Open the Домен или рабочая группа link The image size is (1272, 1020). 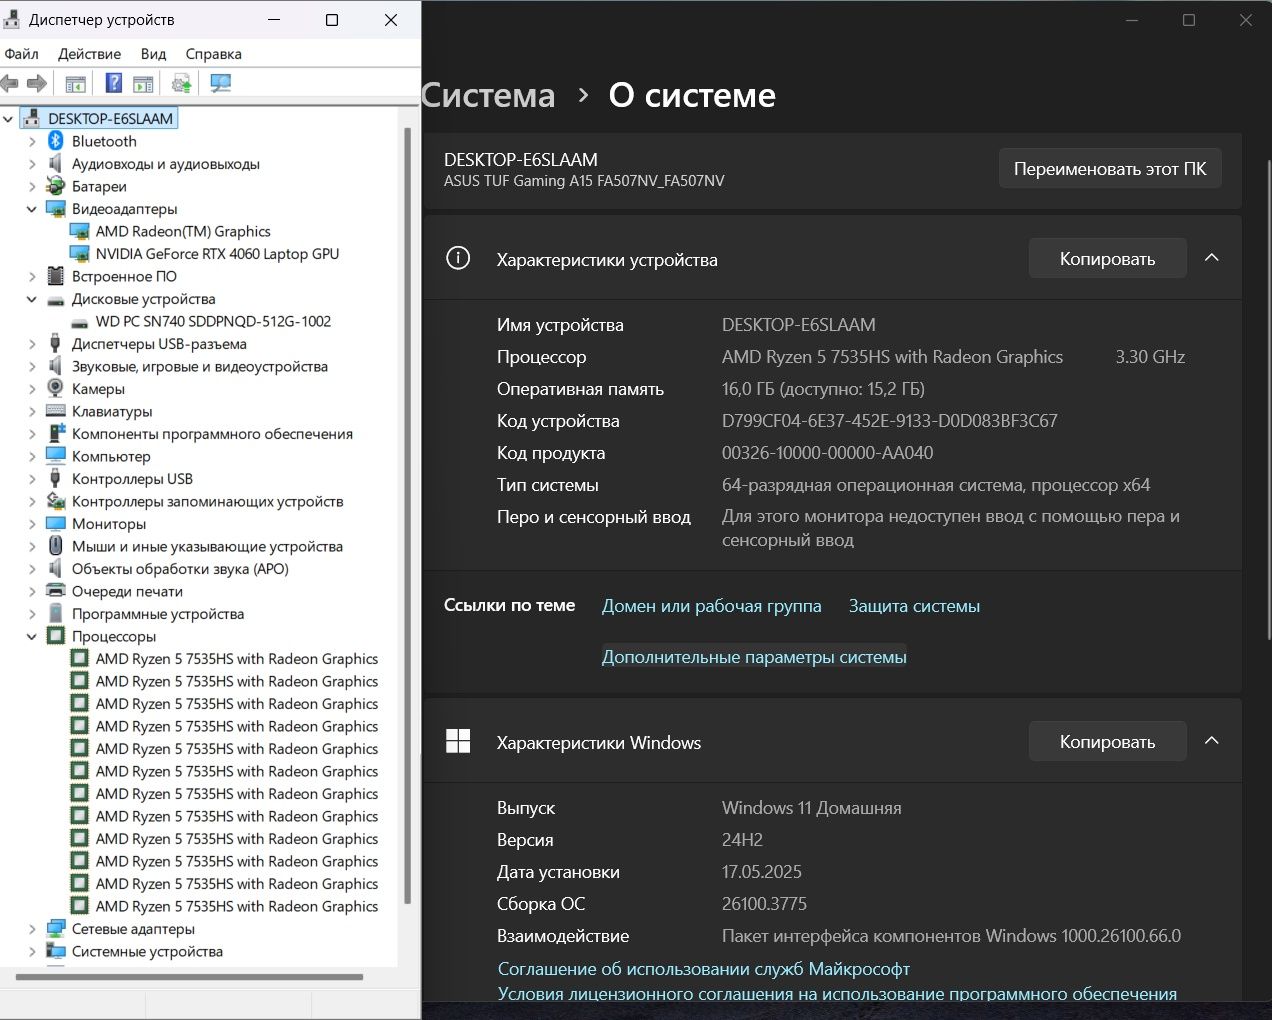click(711, 606)
